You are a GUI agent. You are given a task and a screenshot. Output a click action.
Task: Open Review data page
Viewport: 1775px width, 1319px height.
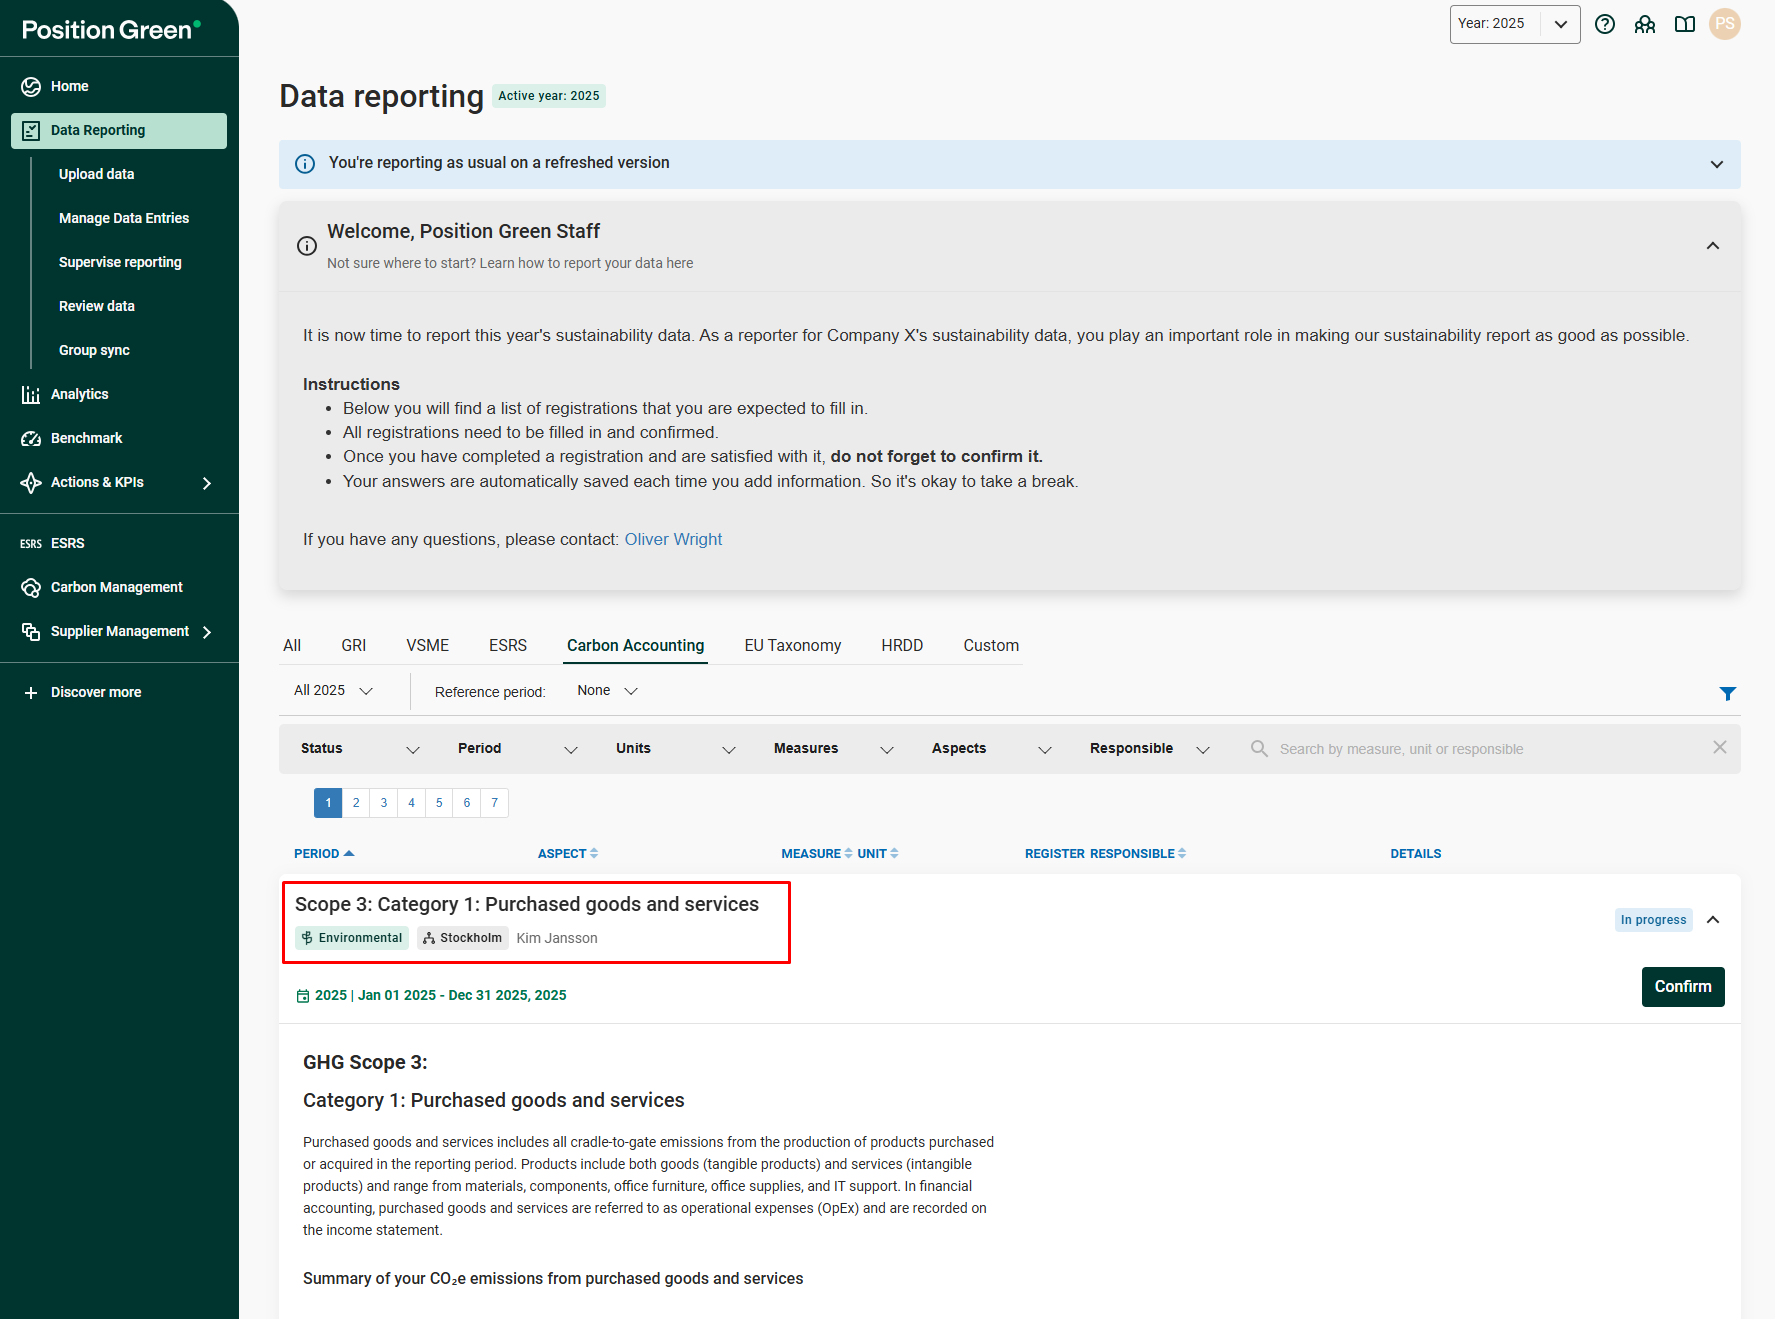click(x=96, y=306)
